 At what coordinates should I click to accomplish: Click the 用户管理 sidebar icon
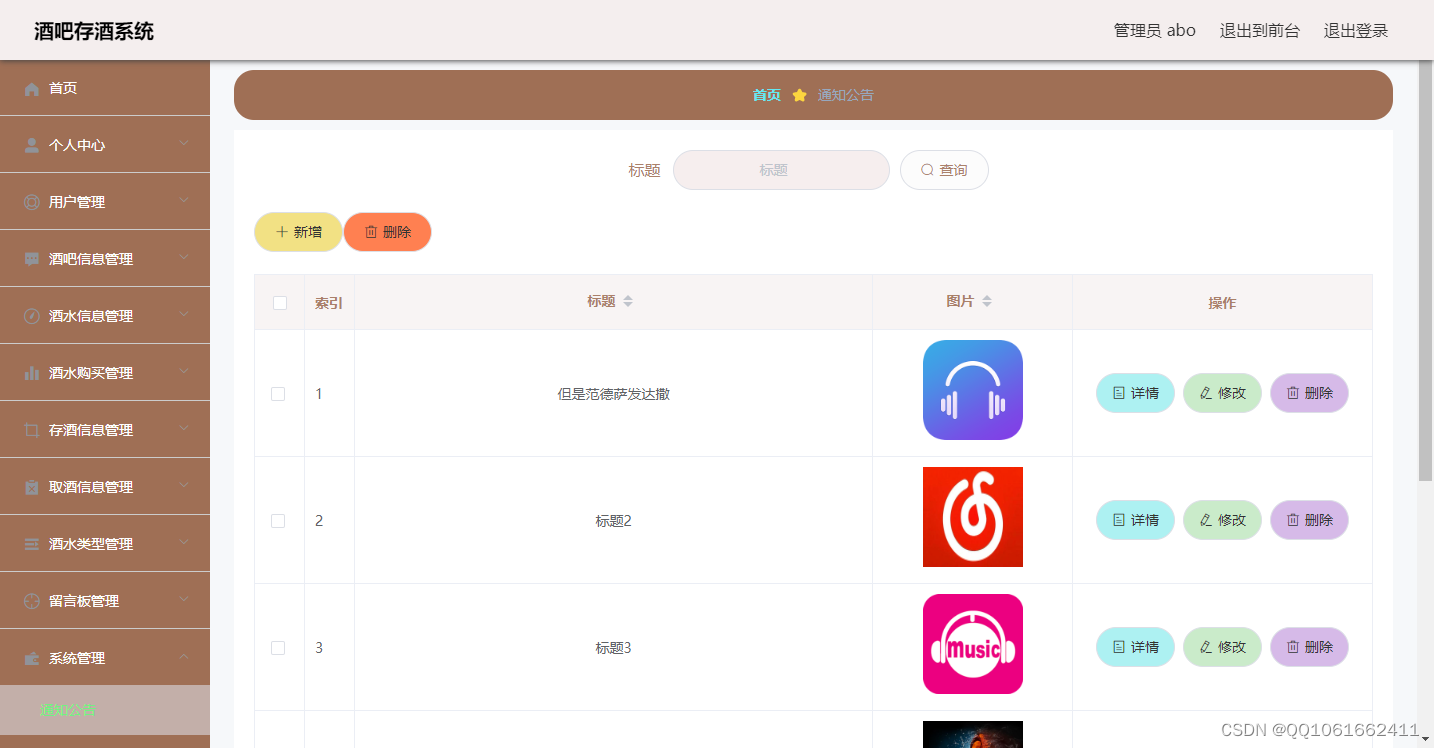point(31,201)
